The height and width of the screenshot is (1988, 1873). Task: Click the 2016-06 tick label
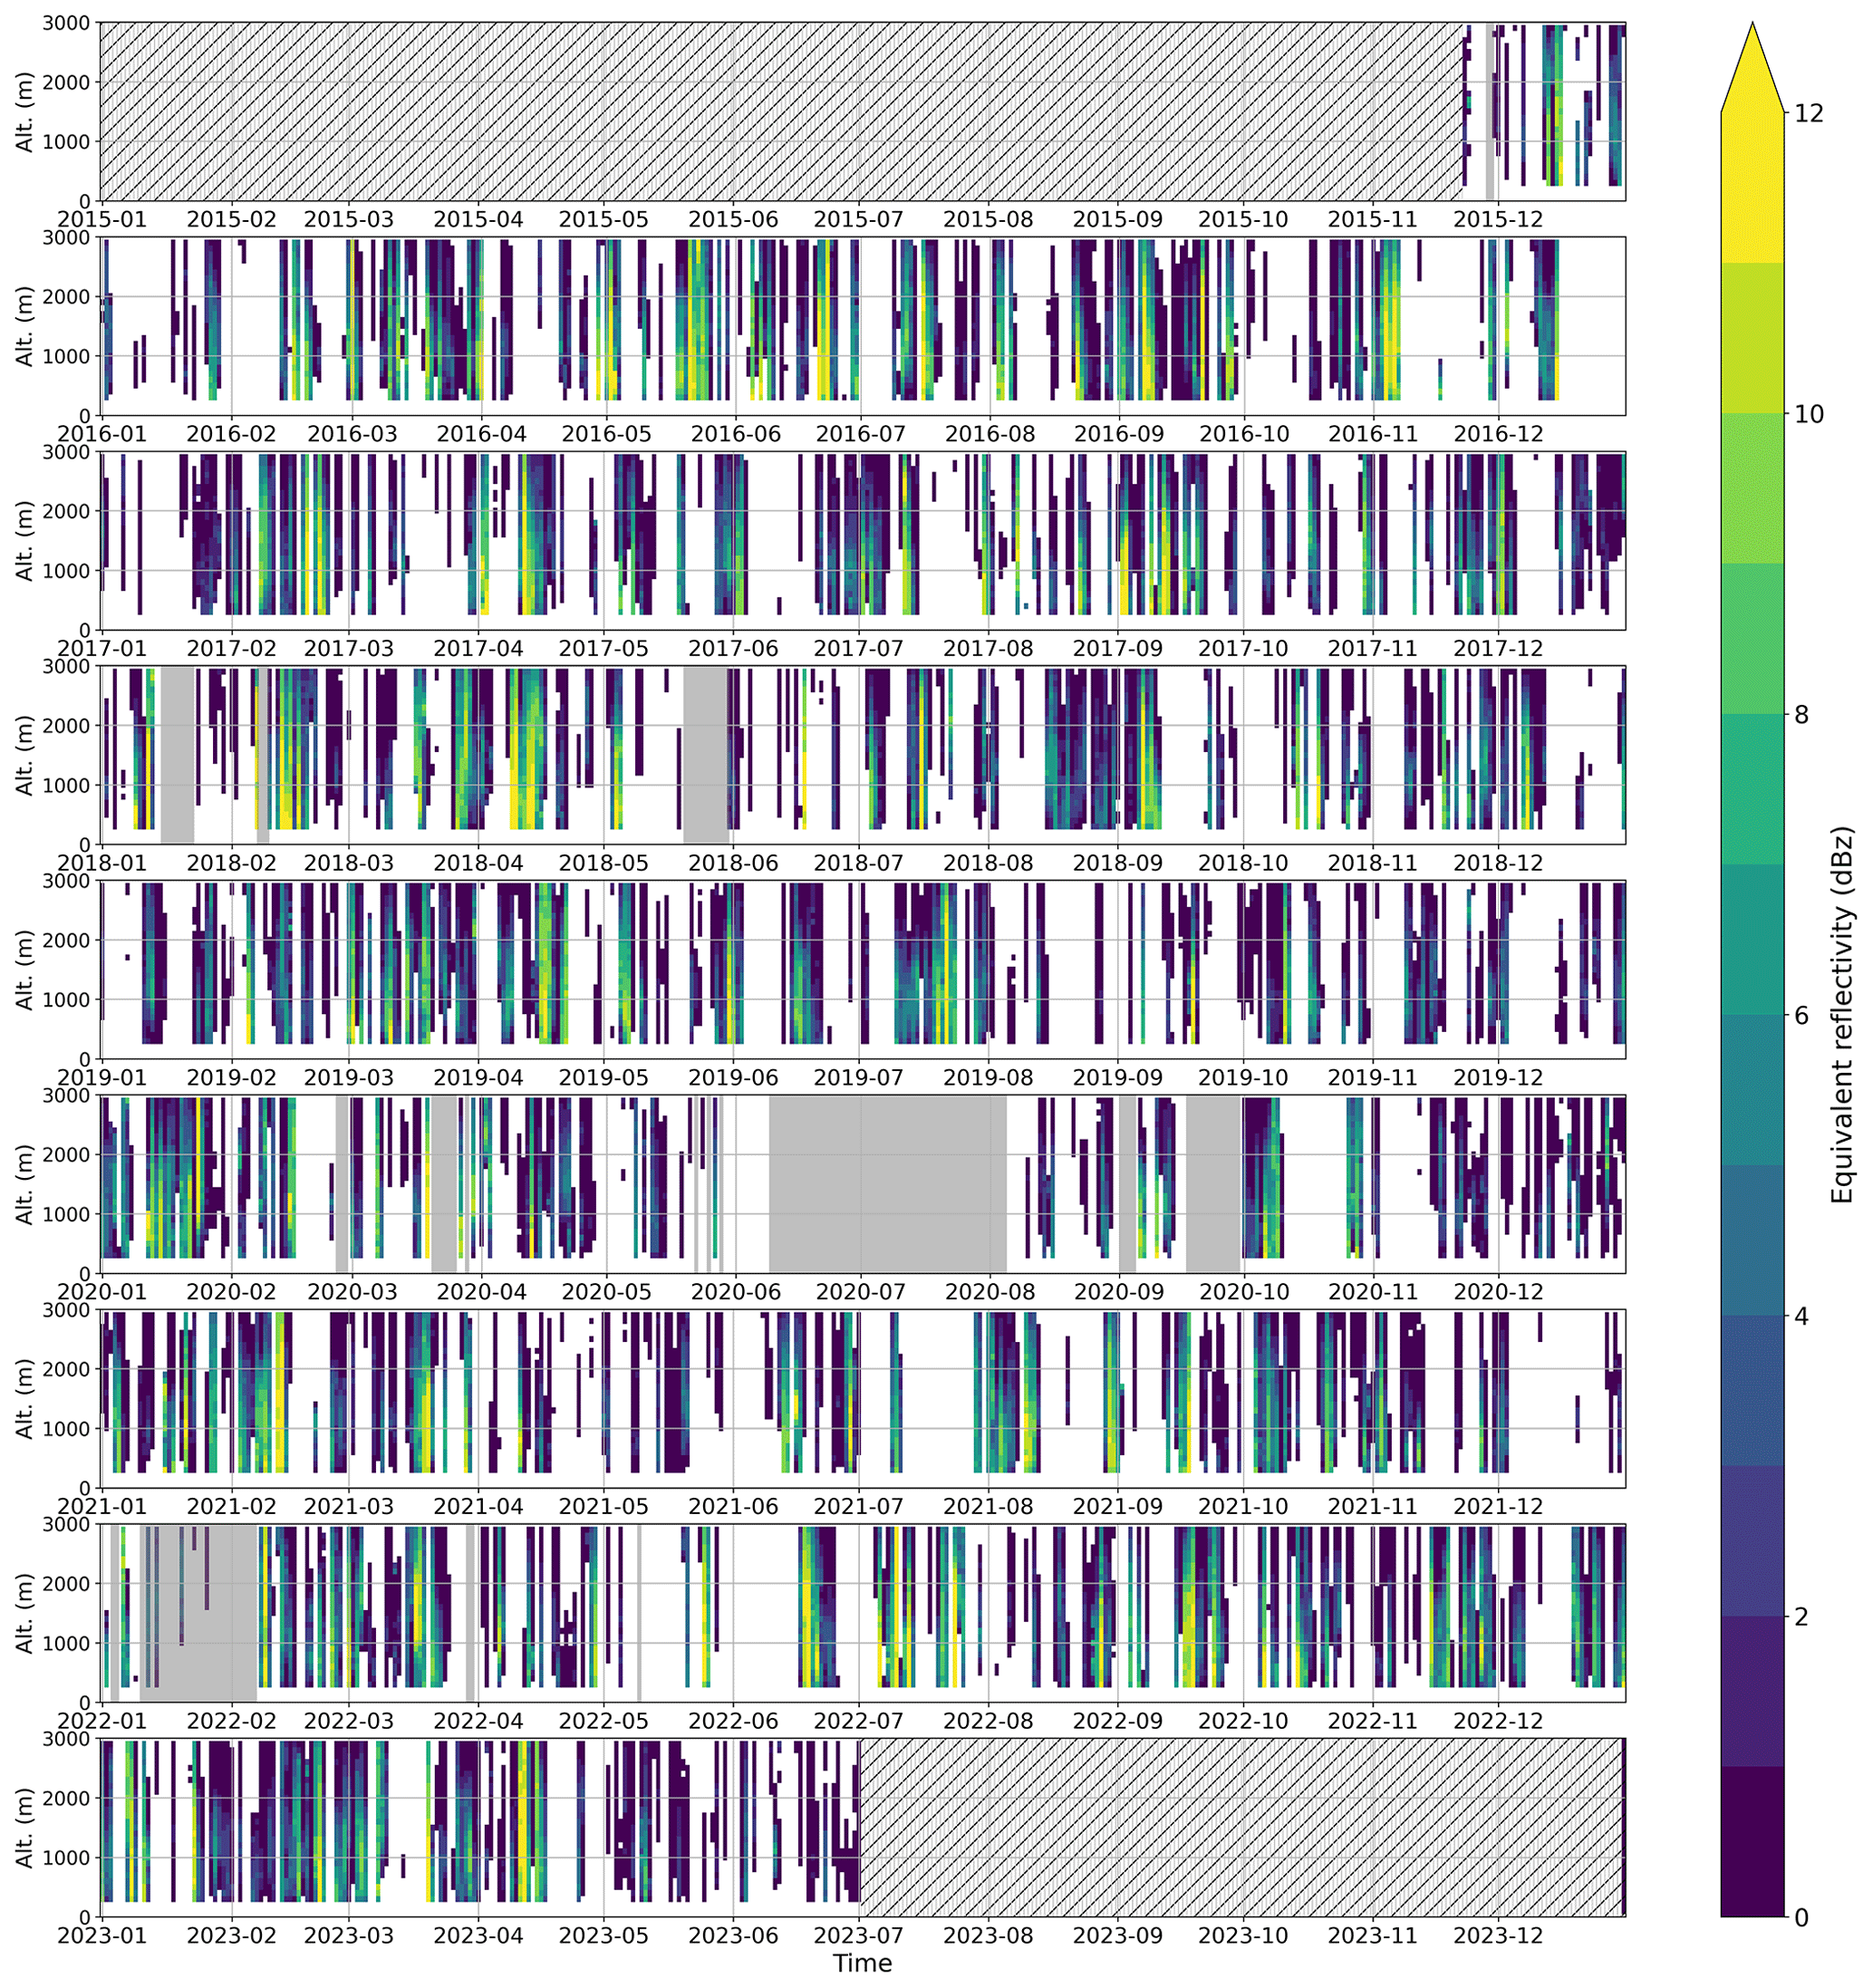pyautogui.click(x=735, y=435)
